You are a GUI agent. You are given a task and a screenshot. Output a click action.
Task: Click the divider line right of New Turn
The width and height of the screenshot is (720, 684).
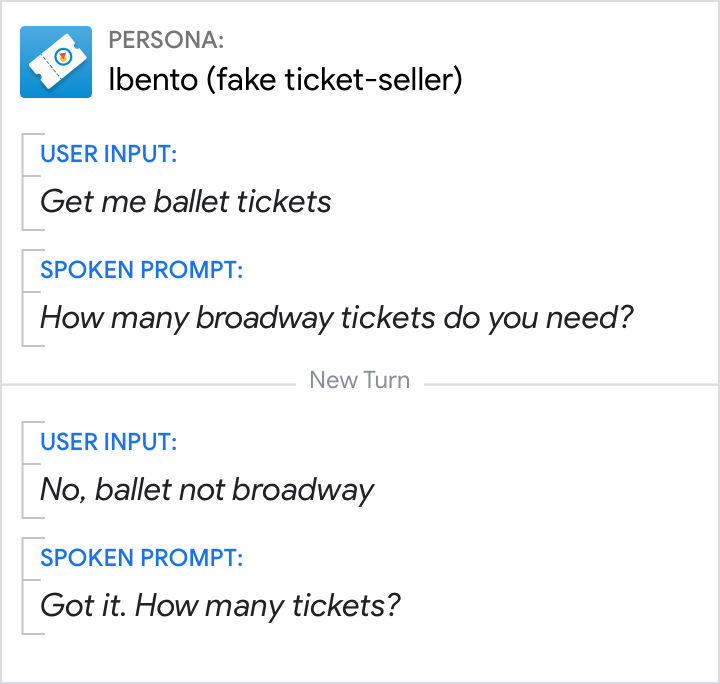click(x=570, y=382)
